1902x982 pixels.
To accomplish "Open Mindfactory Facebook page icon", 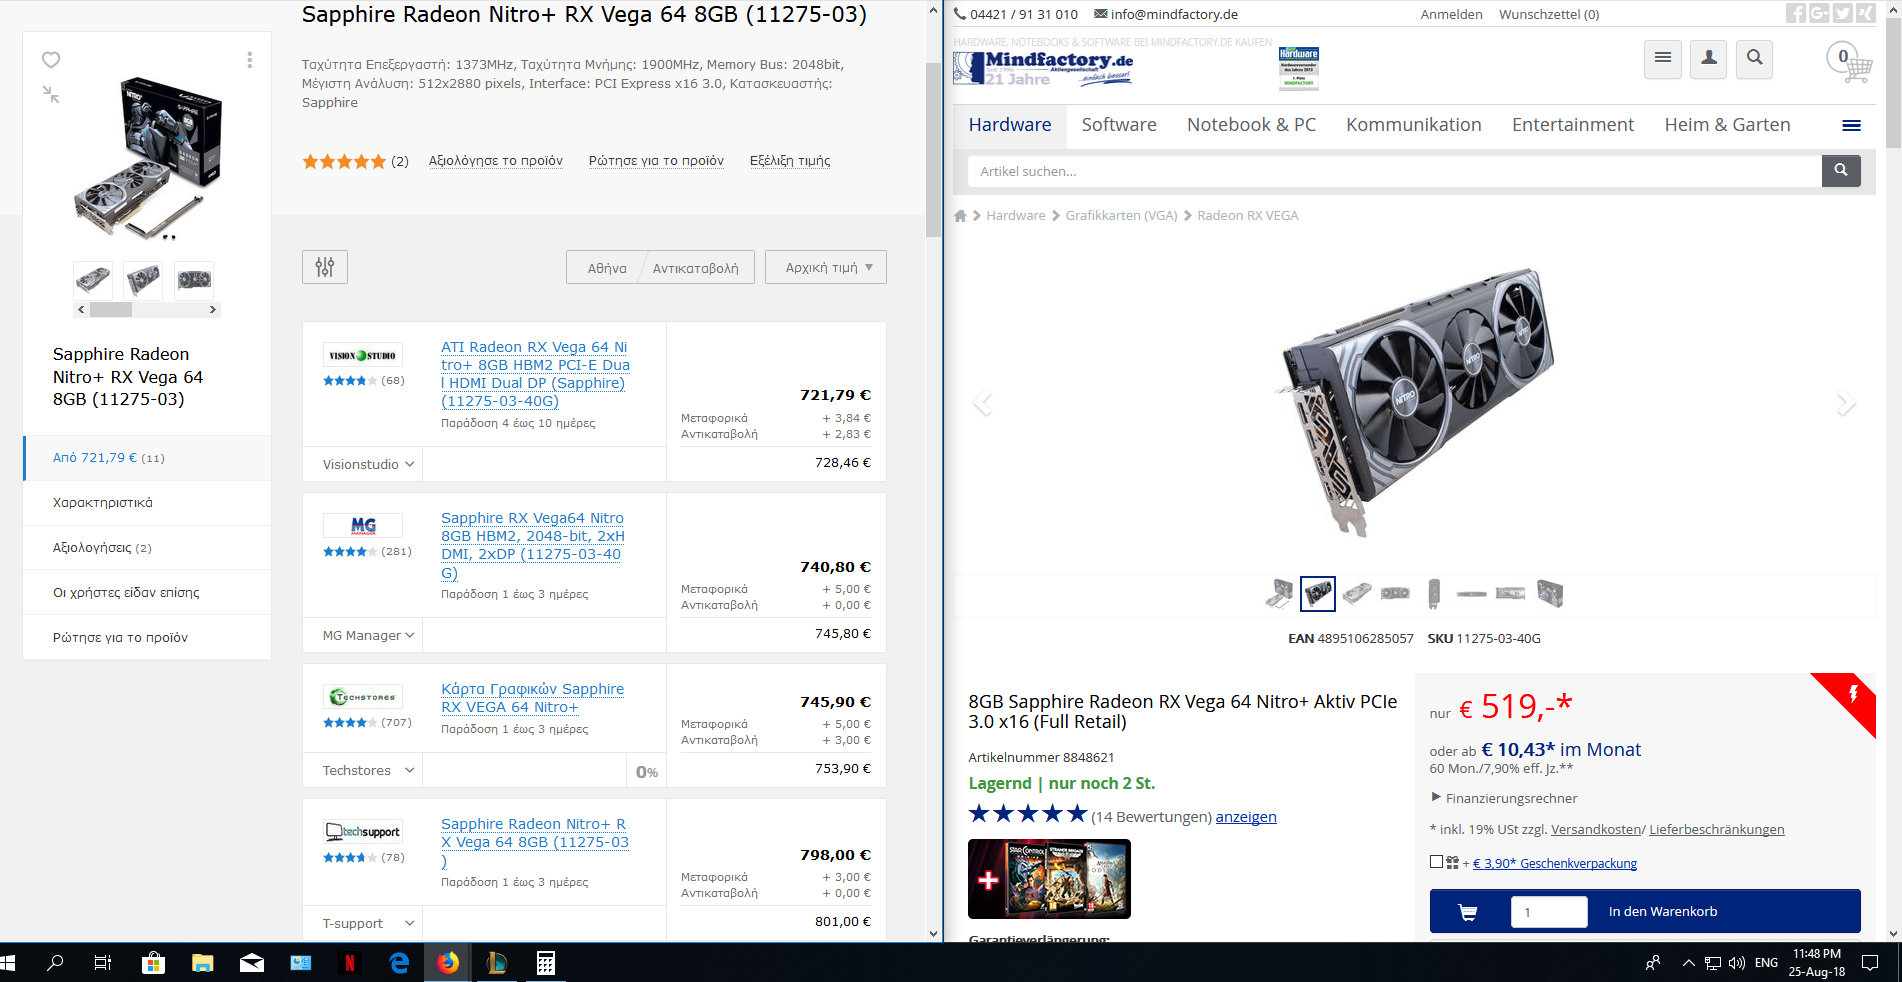I will (1796, 13).
